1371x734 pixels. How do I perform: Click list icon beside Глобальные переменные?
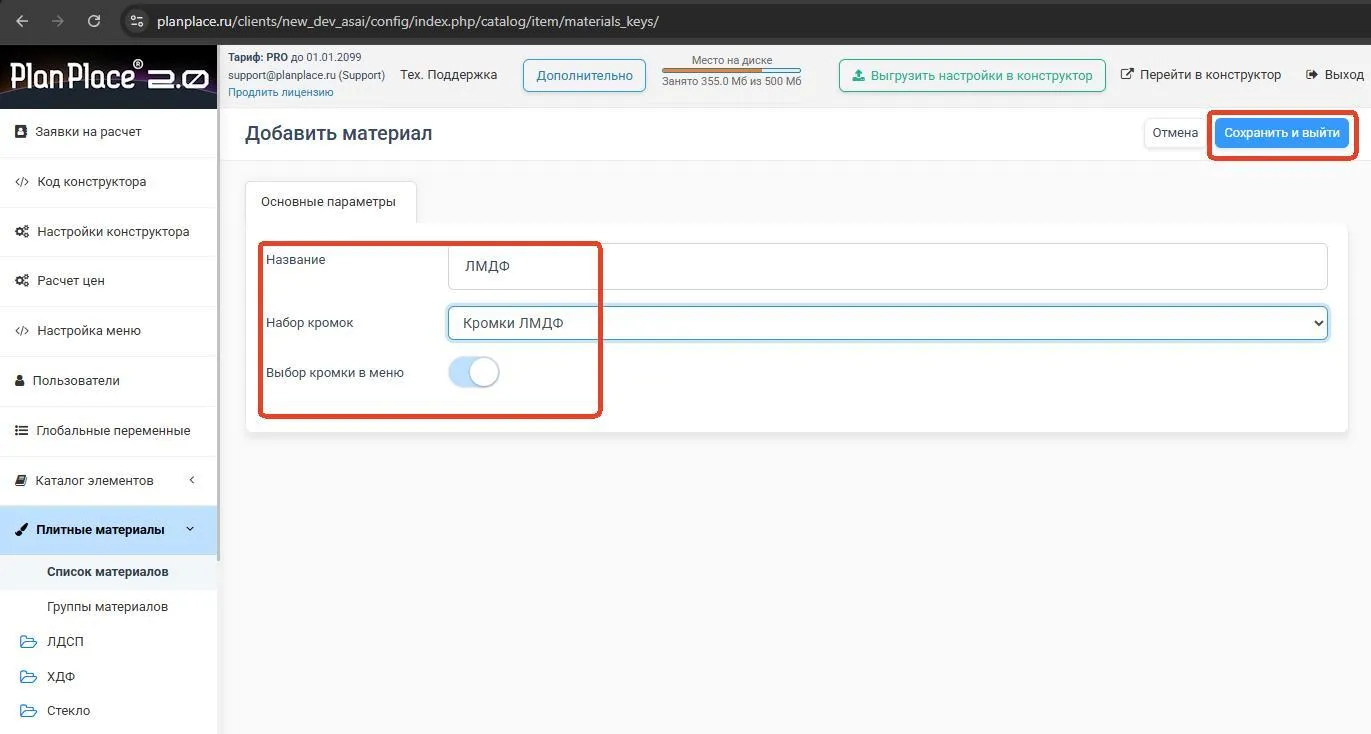coord(22,431)
